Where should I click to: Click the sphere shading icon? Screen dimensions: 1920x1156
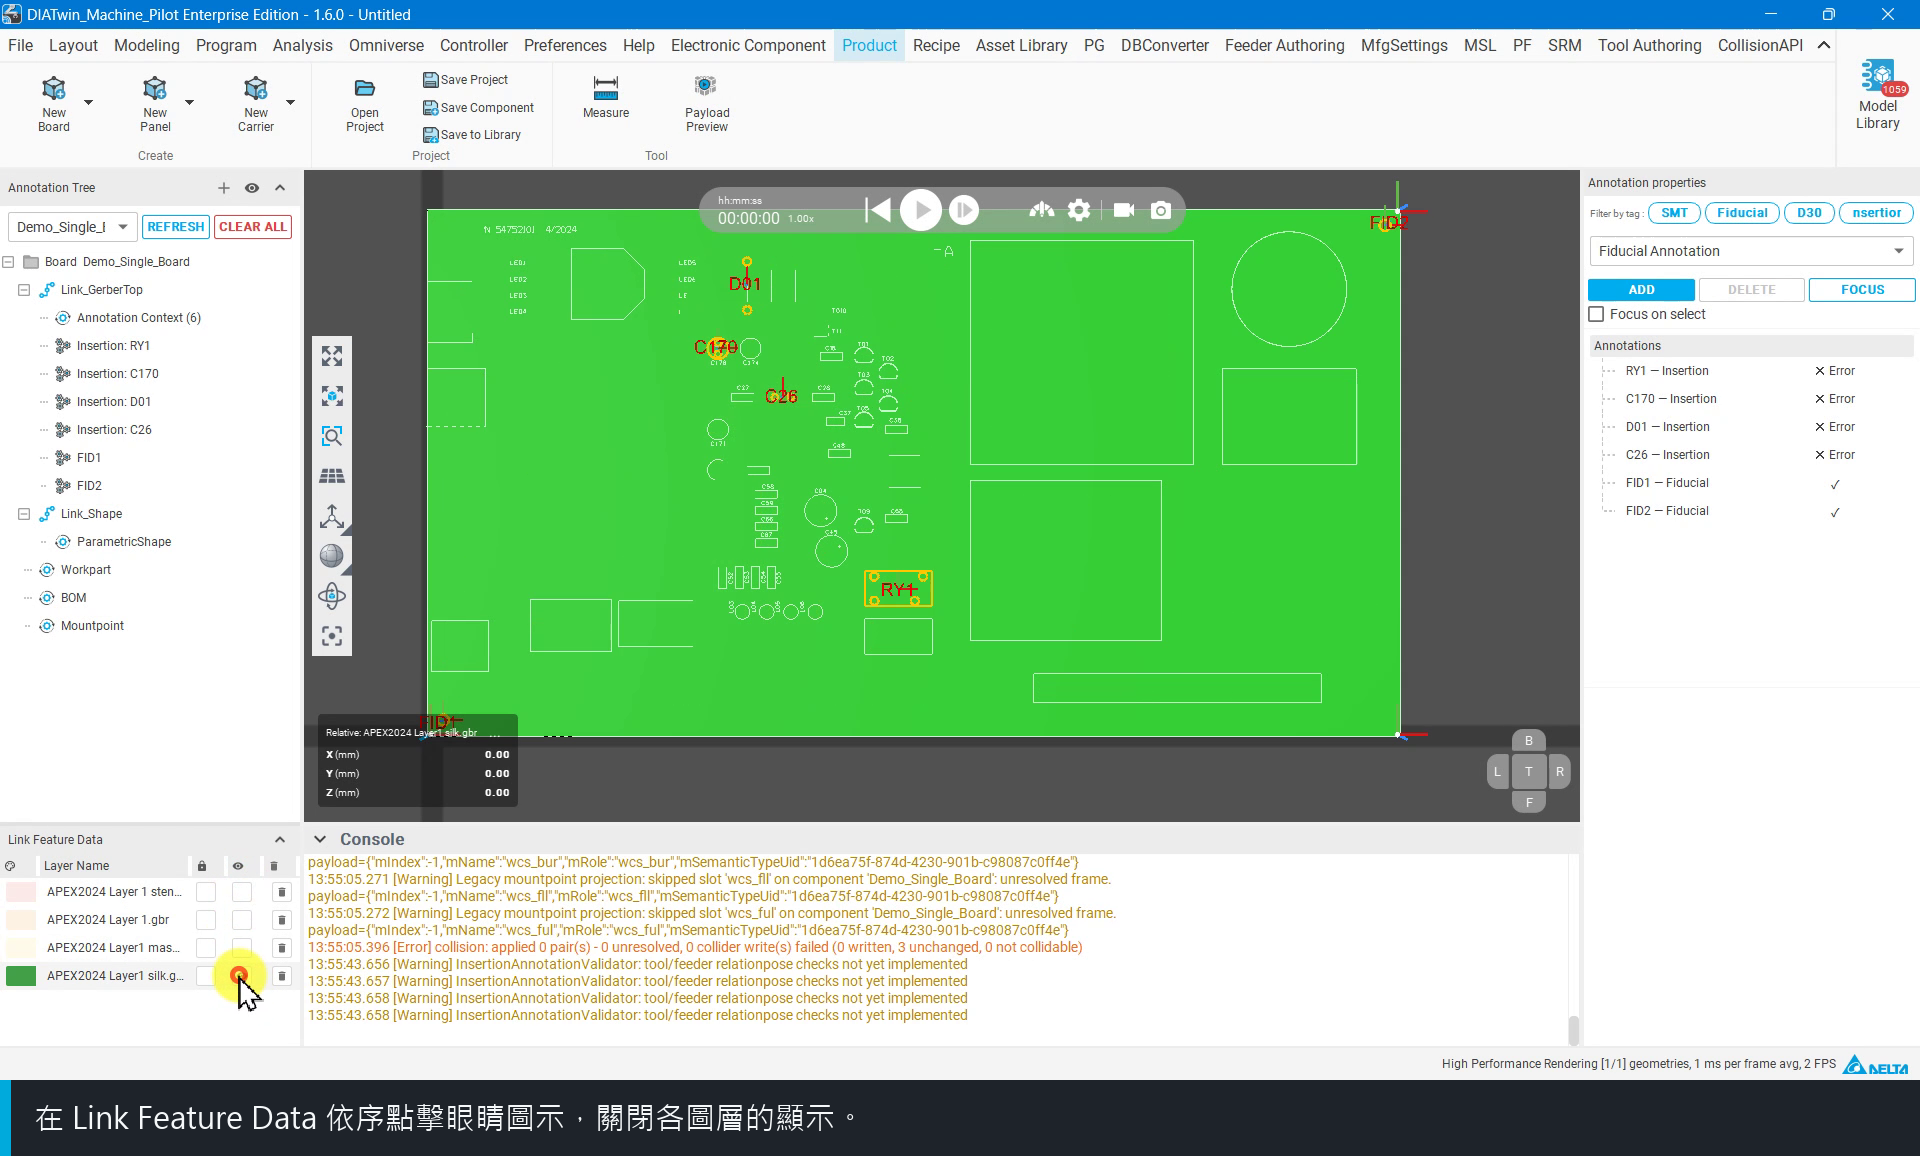[332, 556]
